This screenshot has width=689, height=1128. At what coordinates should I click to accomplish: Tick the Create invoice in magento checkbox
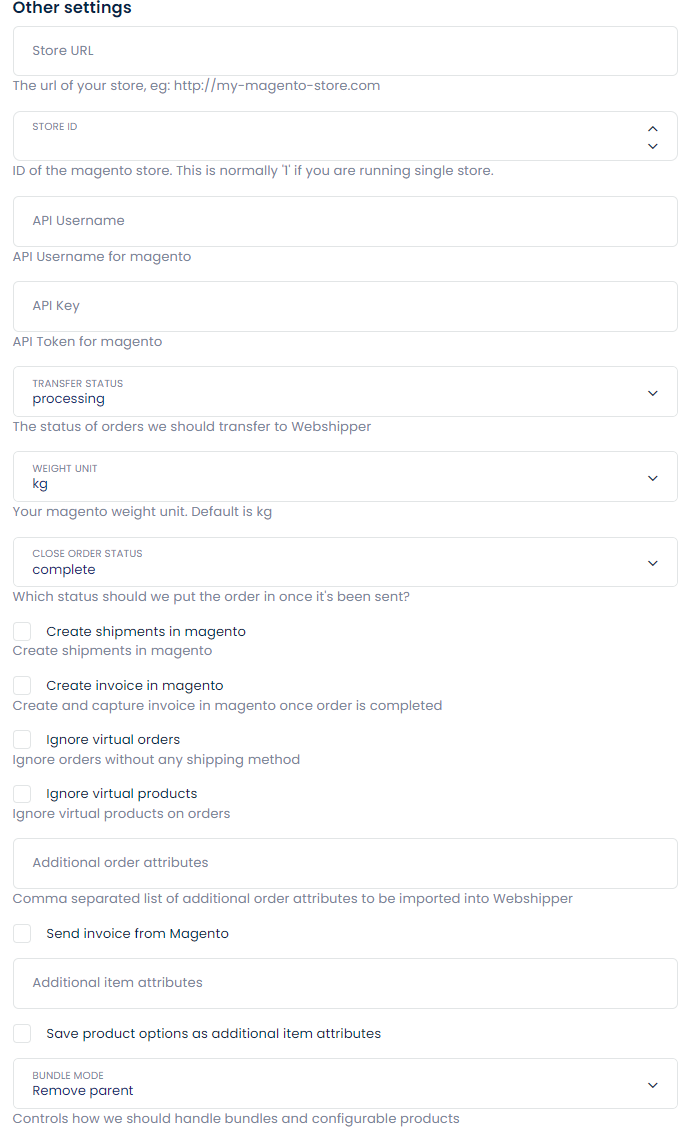click(x=22, y=686)
